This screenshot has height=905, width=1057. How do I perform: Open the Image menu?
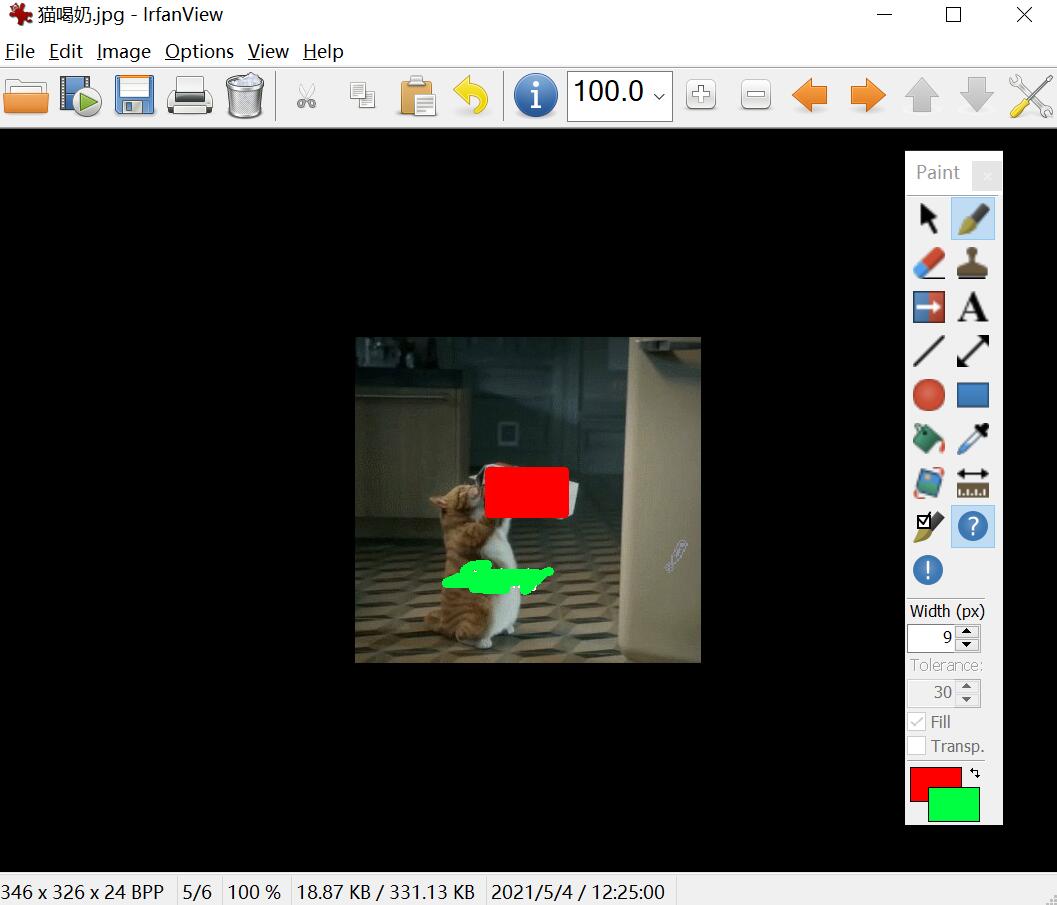point(124,52)
